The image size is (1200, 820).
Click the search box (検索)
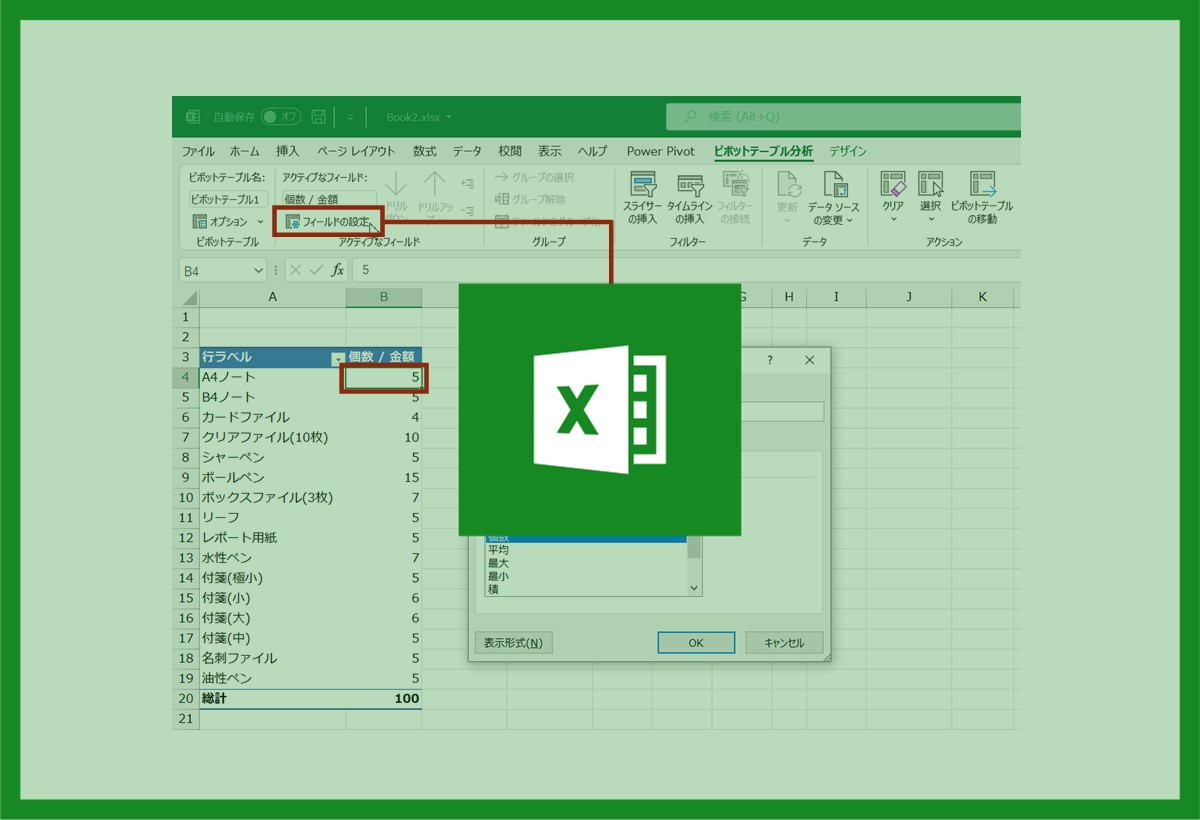coord(840,117)
